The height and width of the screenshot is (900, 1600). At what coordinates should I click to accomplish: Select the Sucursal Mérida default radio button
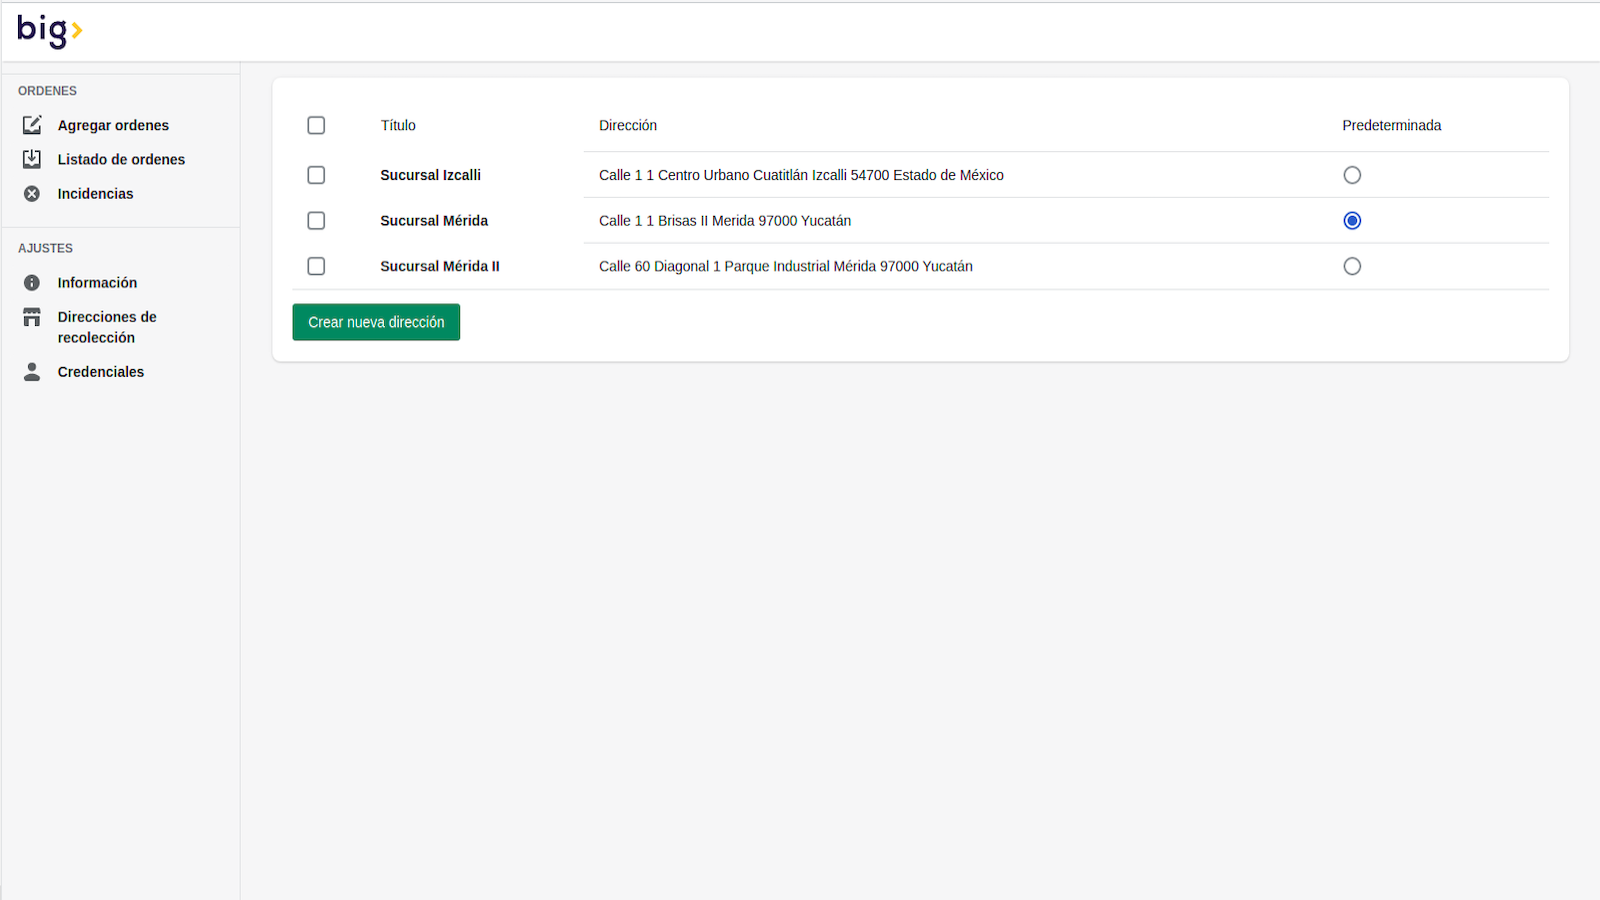coord(1352,221)
